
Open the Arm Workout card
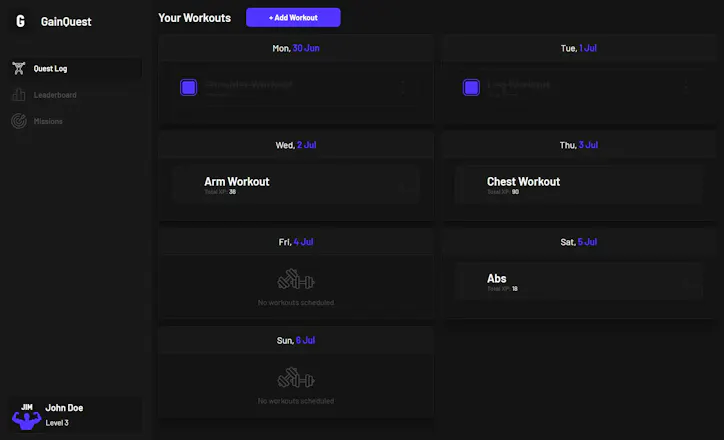pos(296,185)
